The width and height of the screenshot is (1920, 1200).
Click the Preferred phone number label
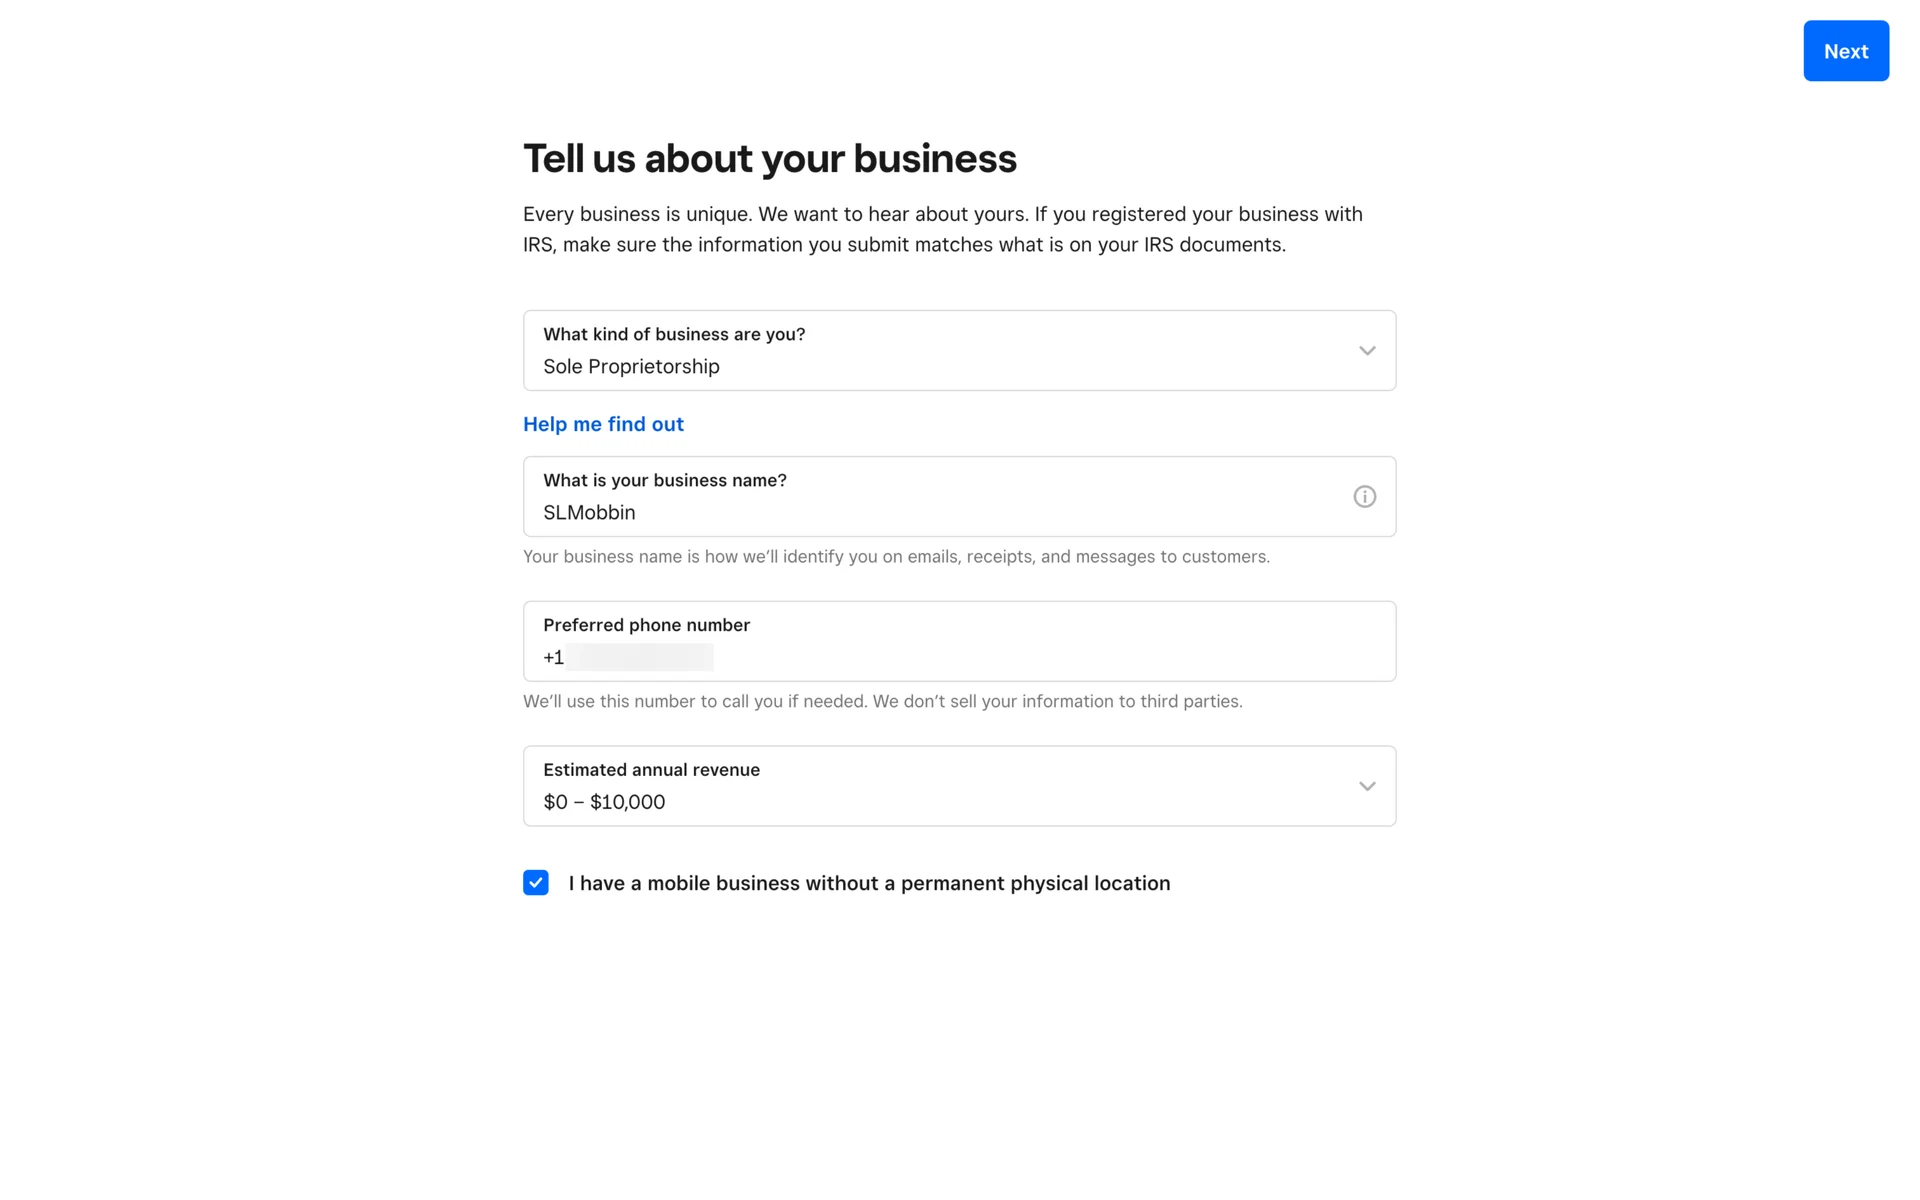pyautogui.click(x=646, y=625)
